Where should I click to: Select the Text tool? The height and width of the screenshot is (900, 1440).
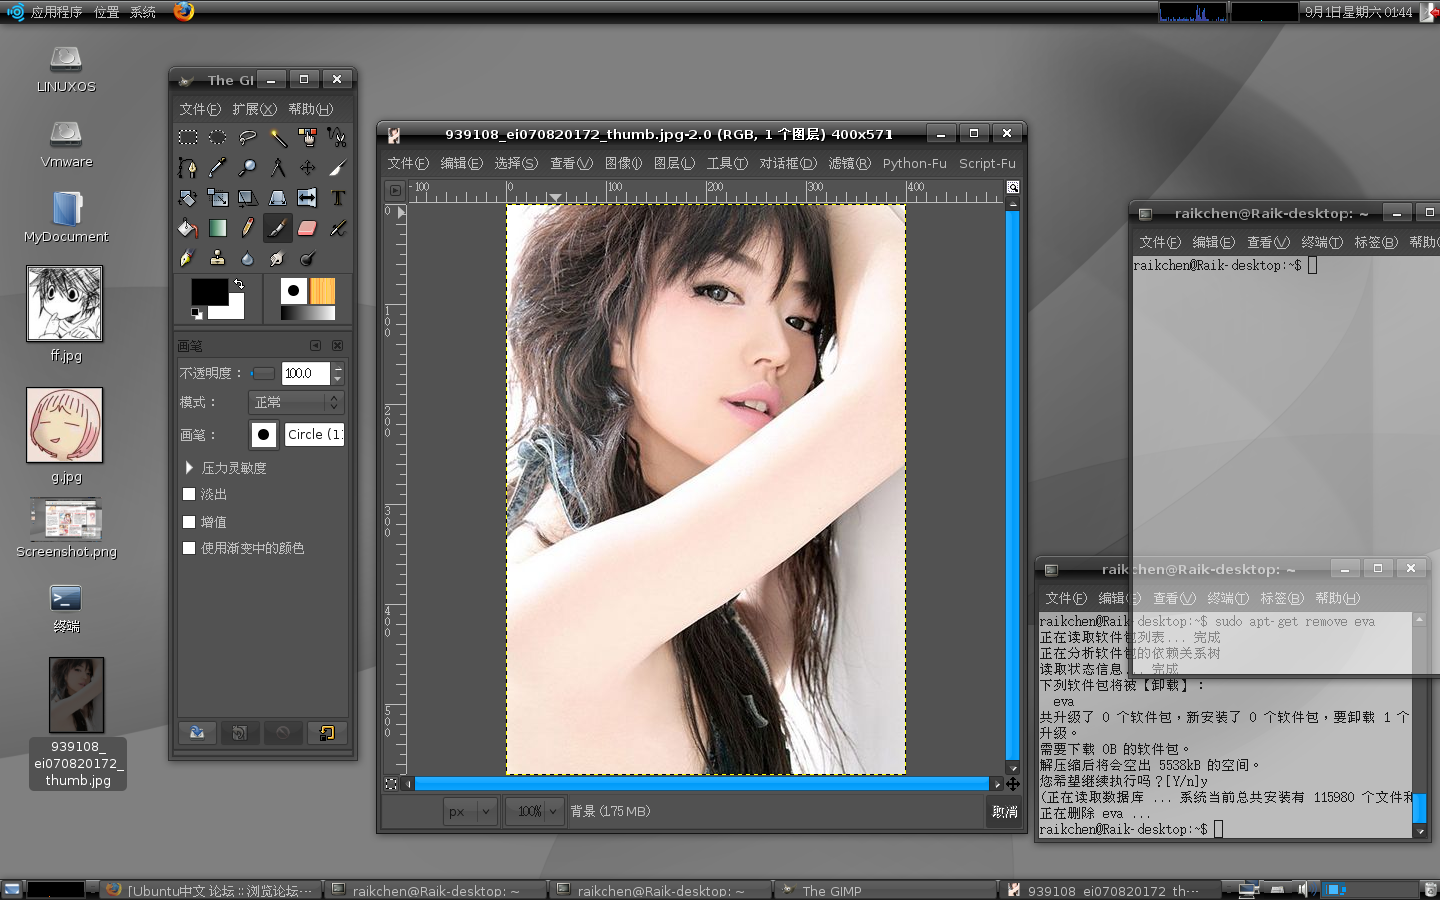click(x=338, y=198)
